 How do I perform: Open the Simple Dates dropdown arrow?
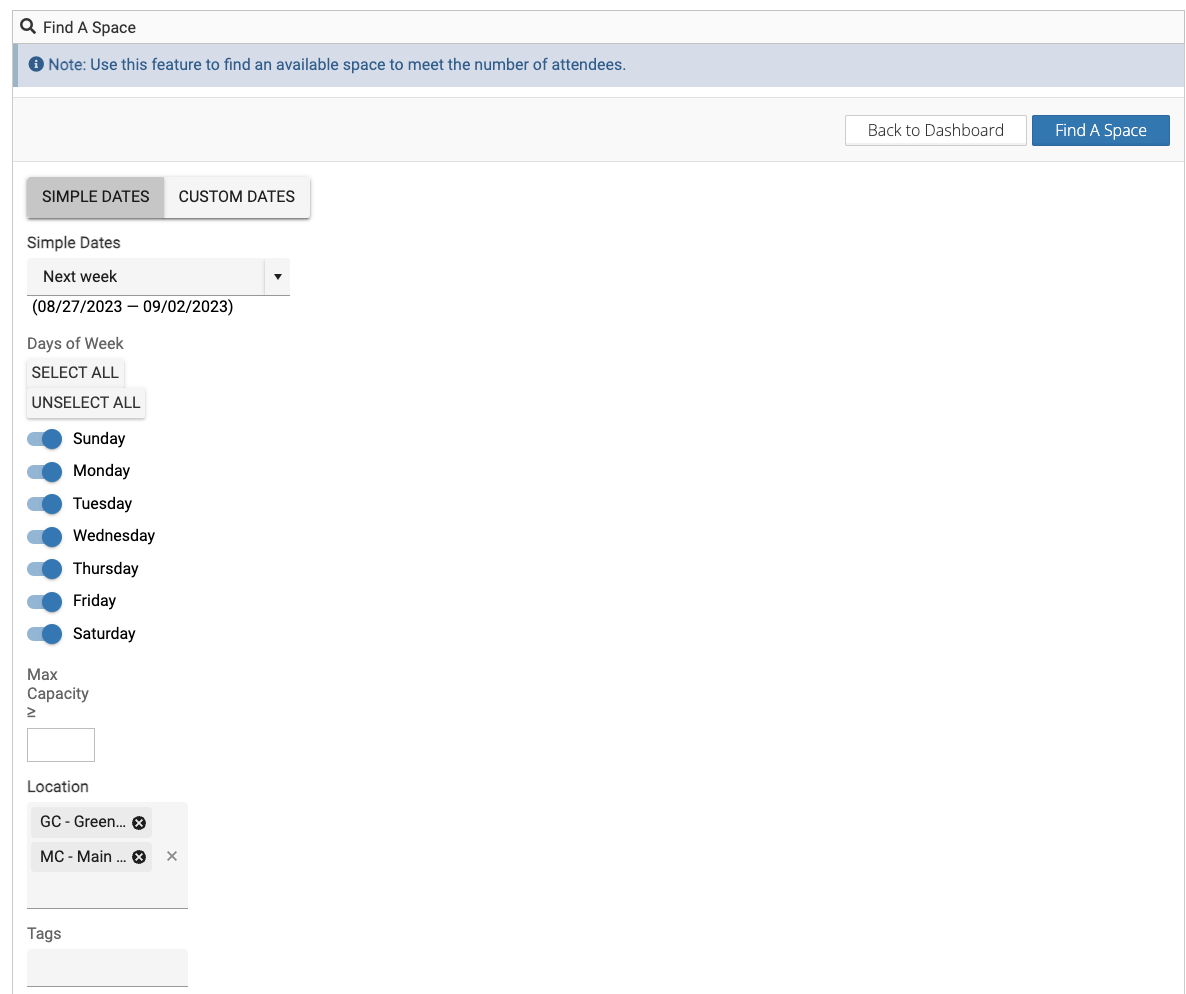277,277
